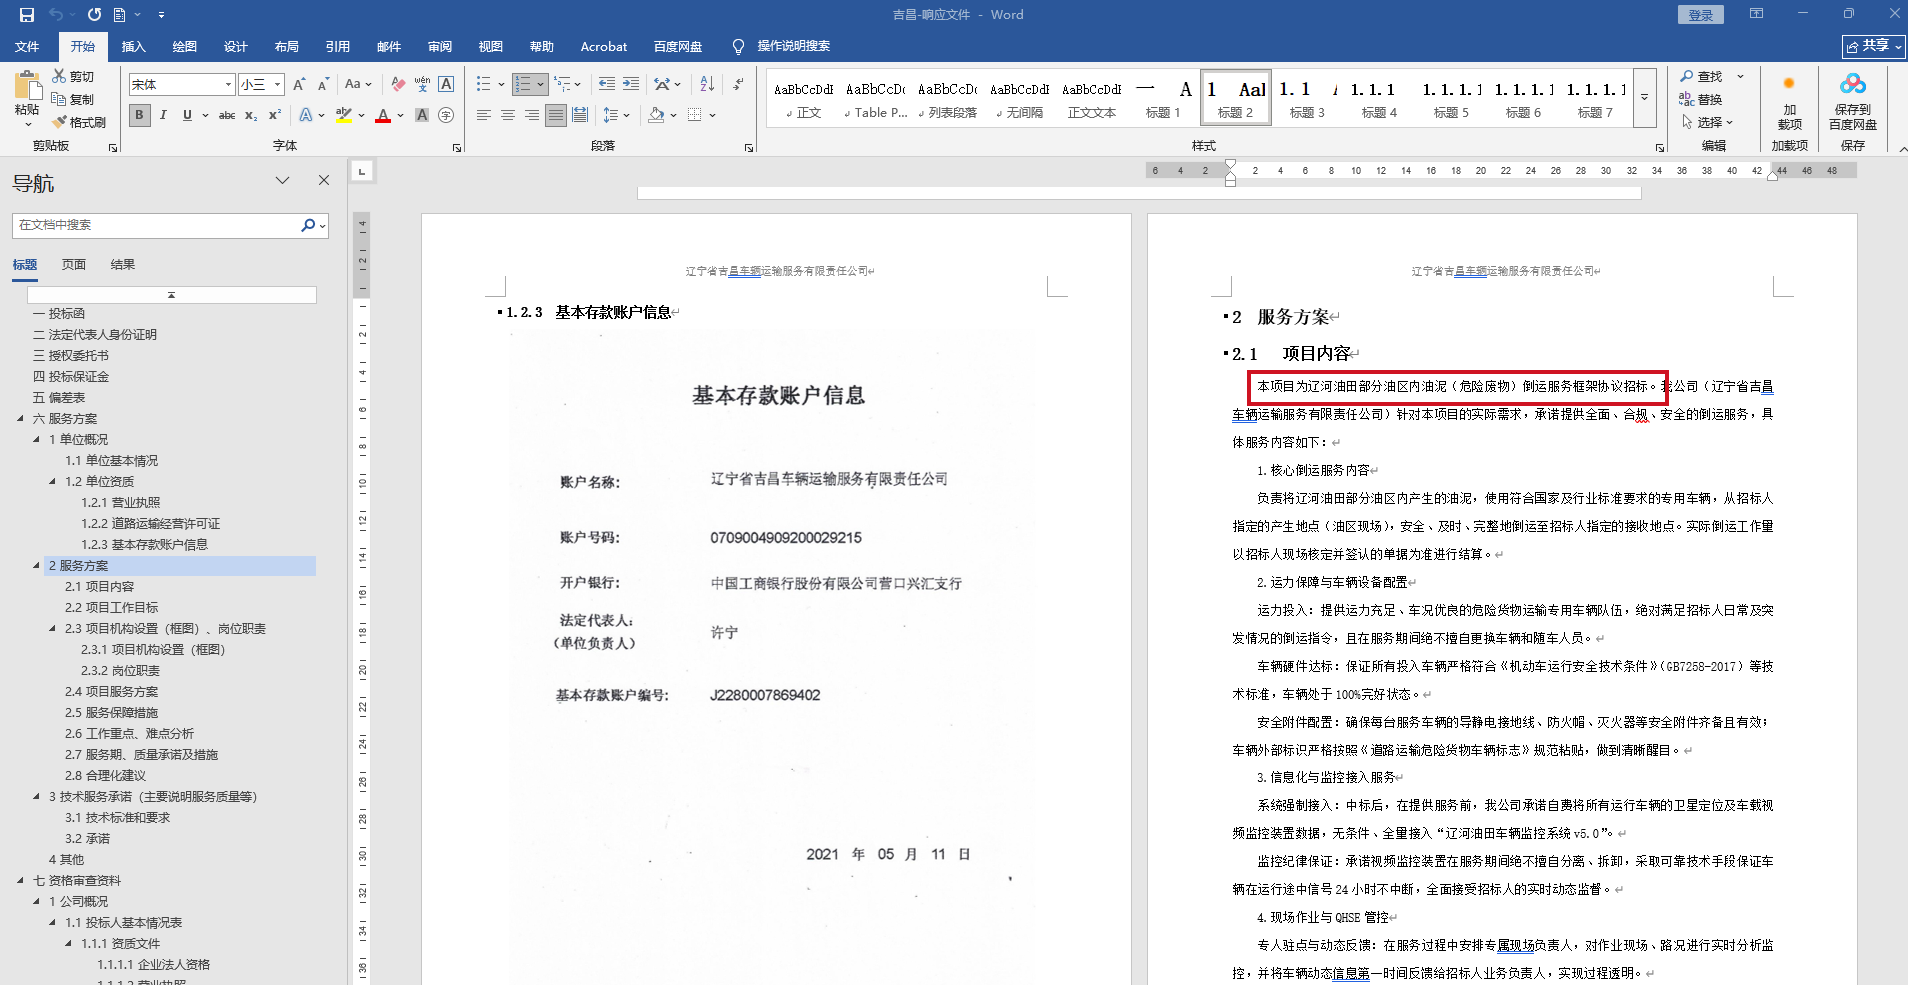1908x985 pixels.
Task: Click the 登录 sign-in button
Action: 1701,15
